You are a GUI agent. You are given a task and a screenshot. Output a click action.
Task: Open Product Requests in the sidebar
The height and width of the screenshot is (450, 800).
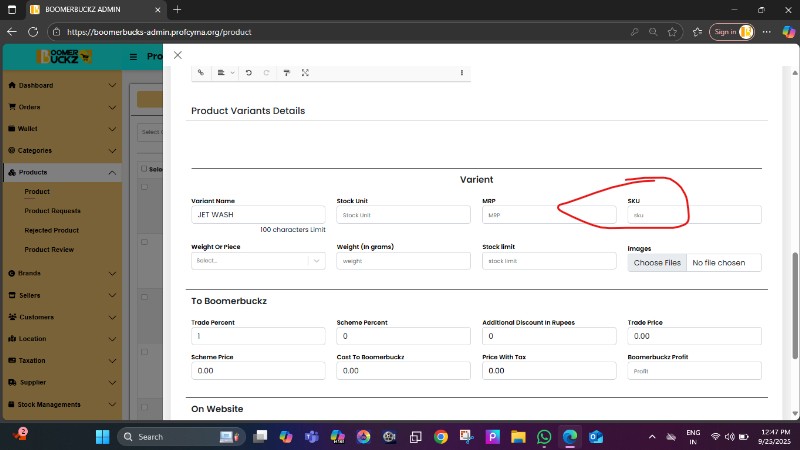(x=52, y=211)
